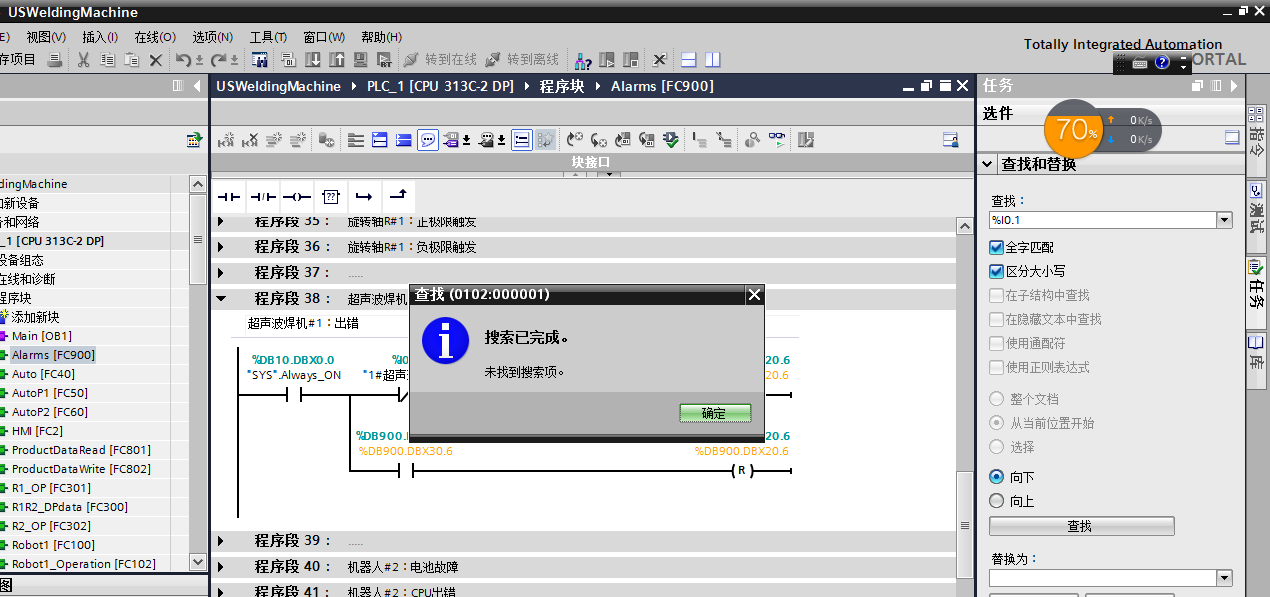This screenshot has height=597, width=1270.
Task: Insert a normally closed contact
Action: coord(263,197)
